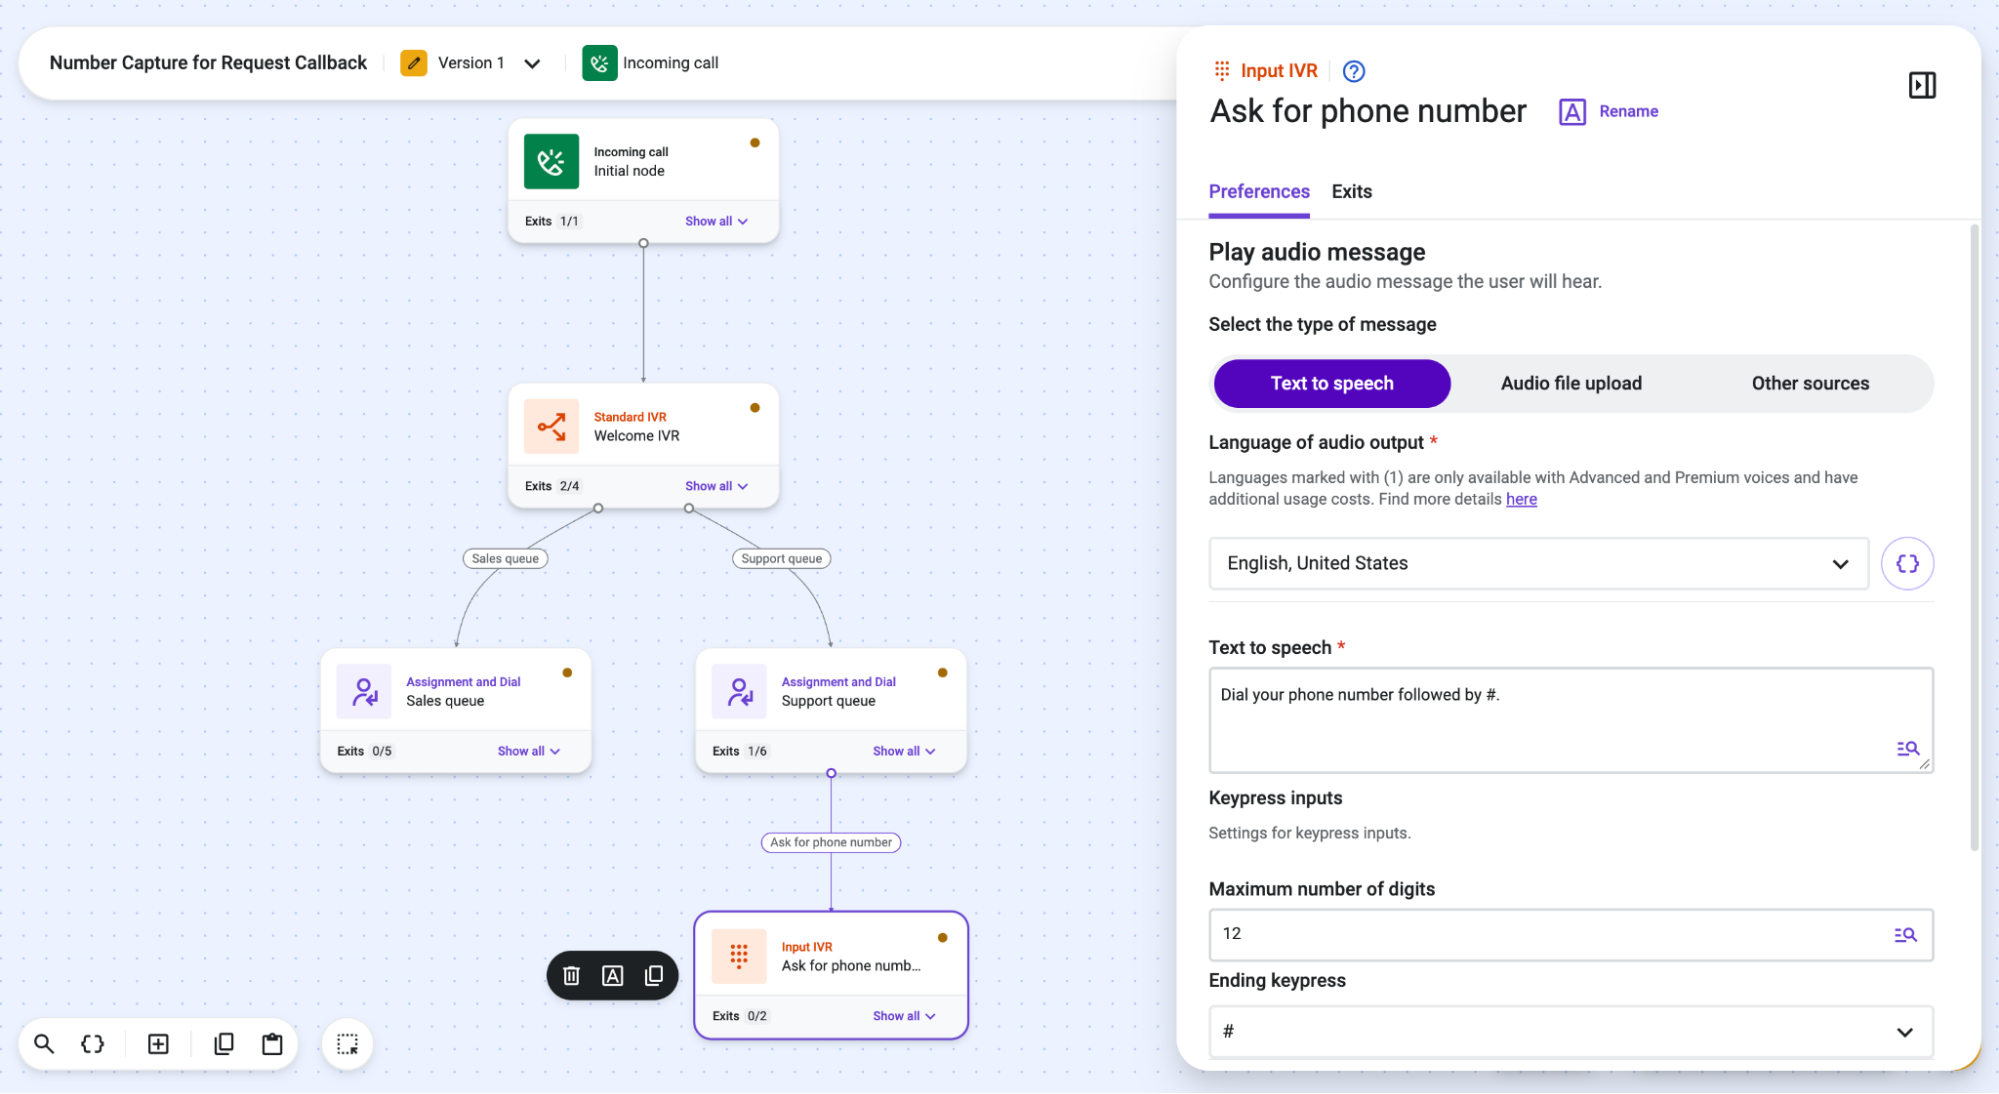Click the copy icon in bottom toolbar
Image resolution: width=1999 pixels, height=1094 pixels.
point(224,1044)
